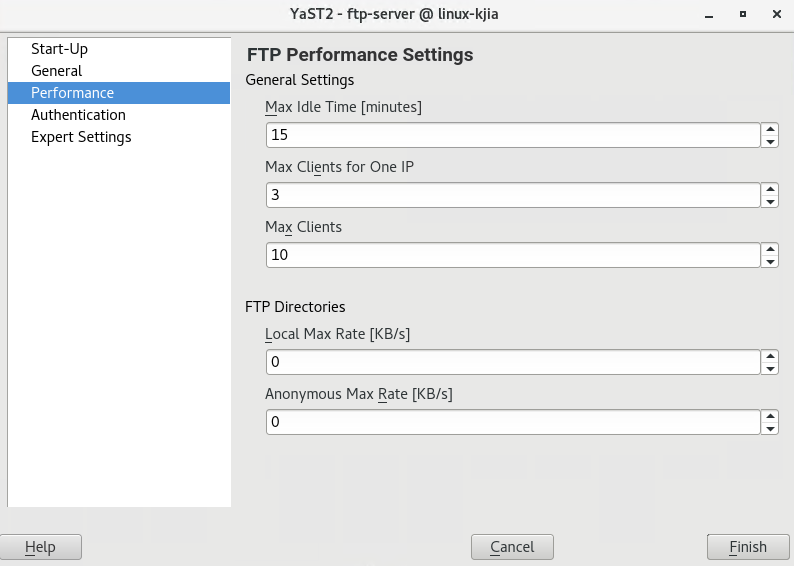The height and width of the screenshot is (566, 794).
Task: Increase Anonymous Max Rate with up arrow
Action: pos(770,416)
